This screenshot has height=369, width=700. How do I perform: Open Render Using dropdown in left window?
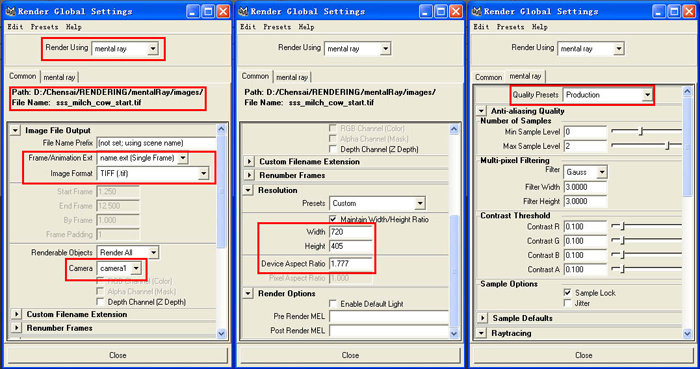[x=125, y=49]
